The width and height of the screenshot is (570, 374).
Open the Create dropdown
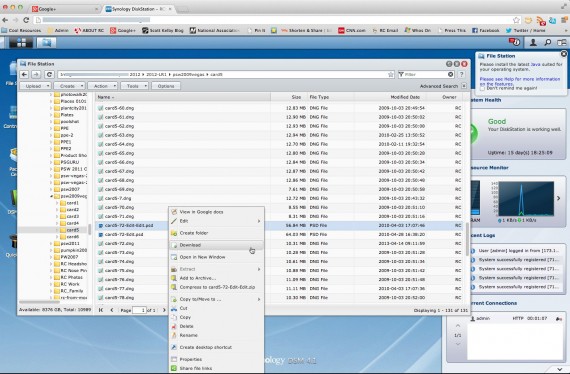[69, 86]
